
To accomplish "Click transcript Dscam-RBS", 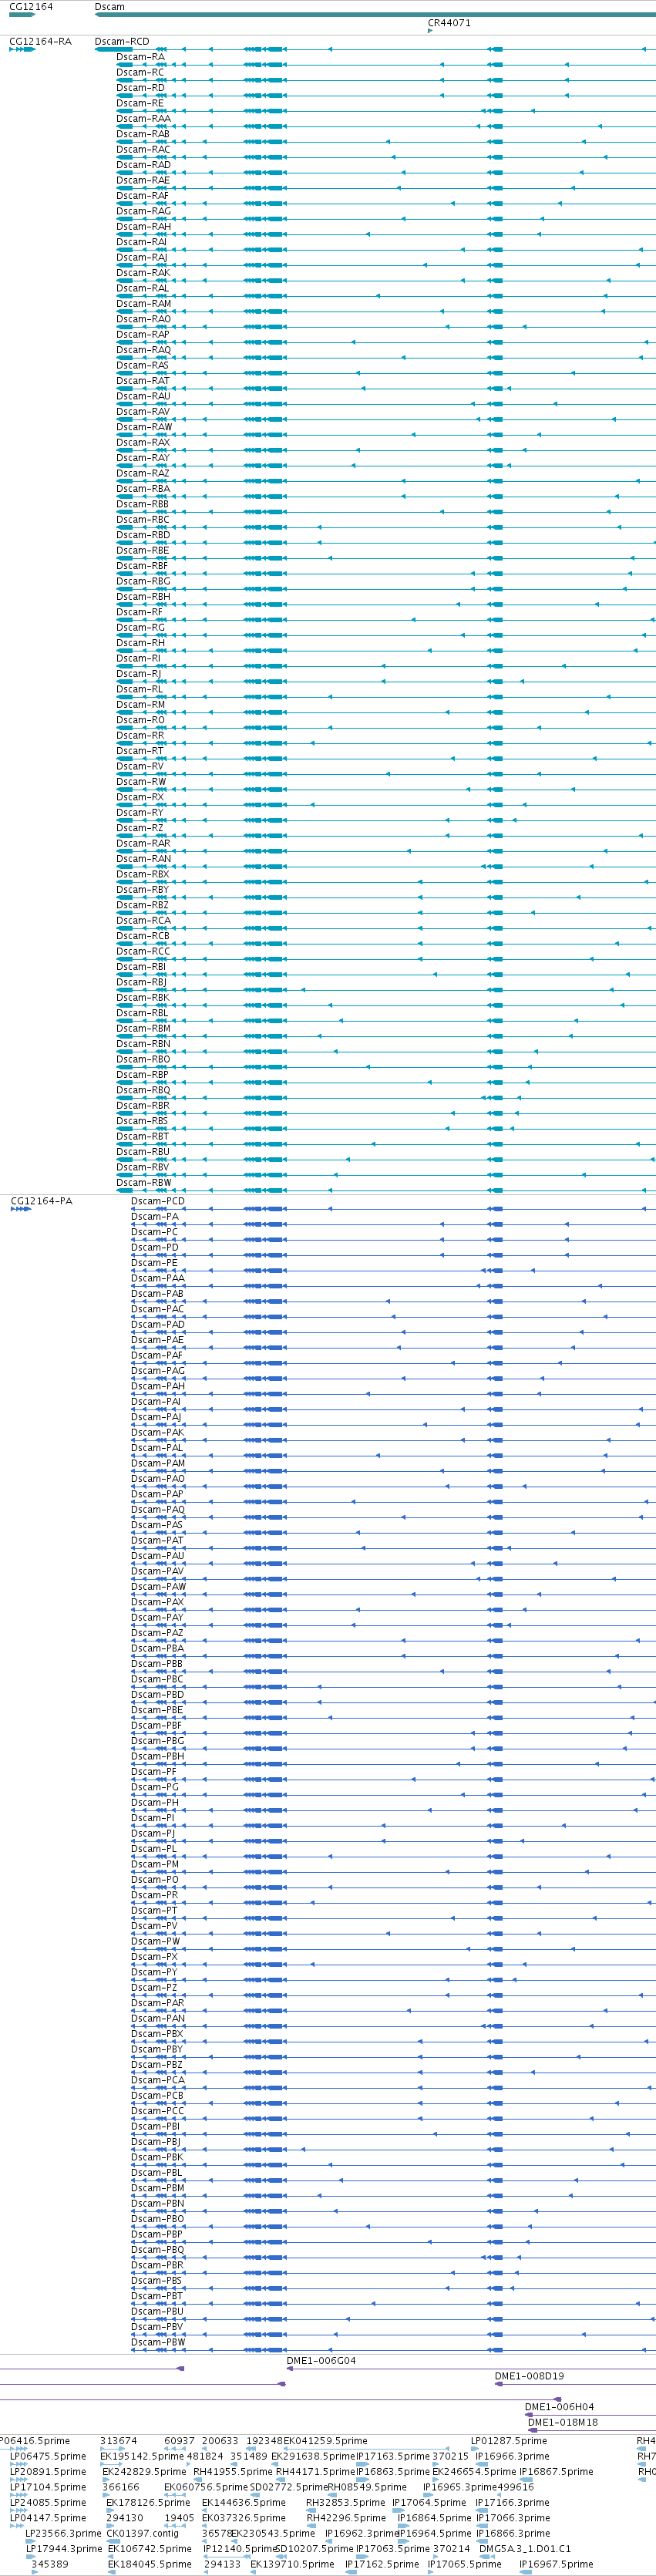I will [142, 1121].
